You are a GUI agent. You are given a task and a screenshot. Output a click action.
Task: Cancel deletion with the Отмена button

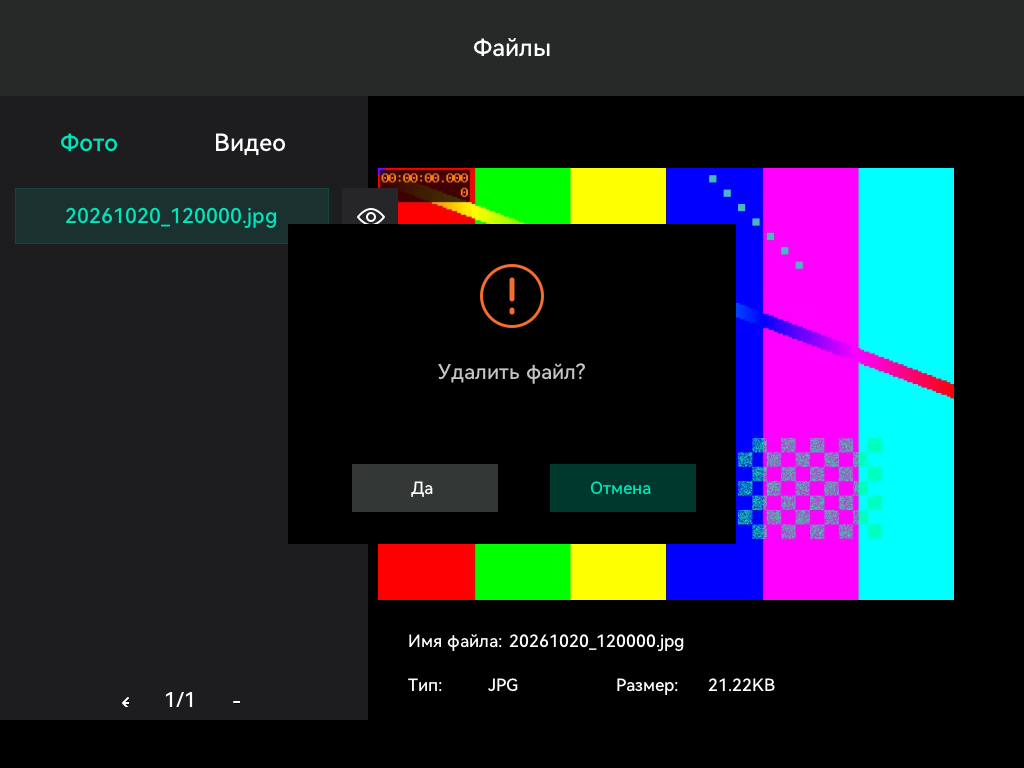[622, 488]
